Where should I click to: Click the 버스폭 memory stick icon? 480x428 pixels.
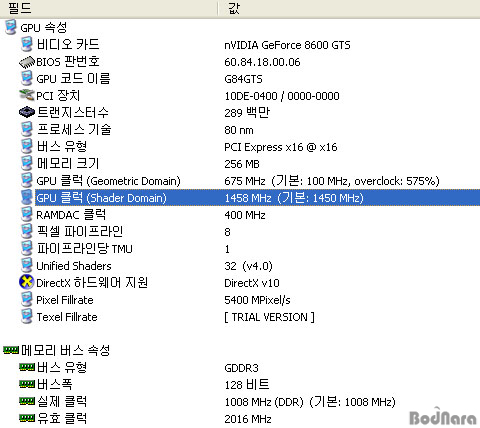(27, 384)
